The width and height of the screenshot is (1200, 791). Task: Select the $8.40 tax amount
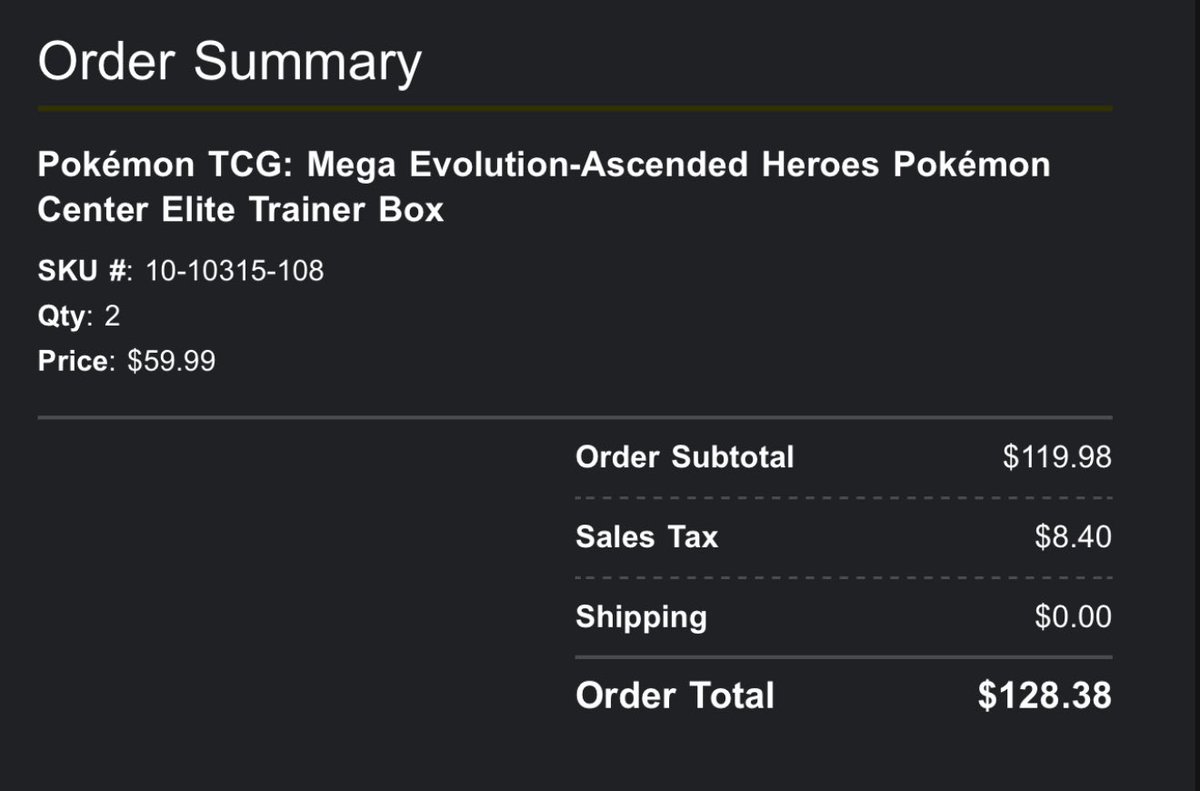point(1073,537)
